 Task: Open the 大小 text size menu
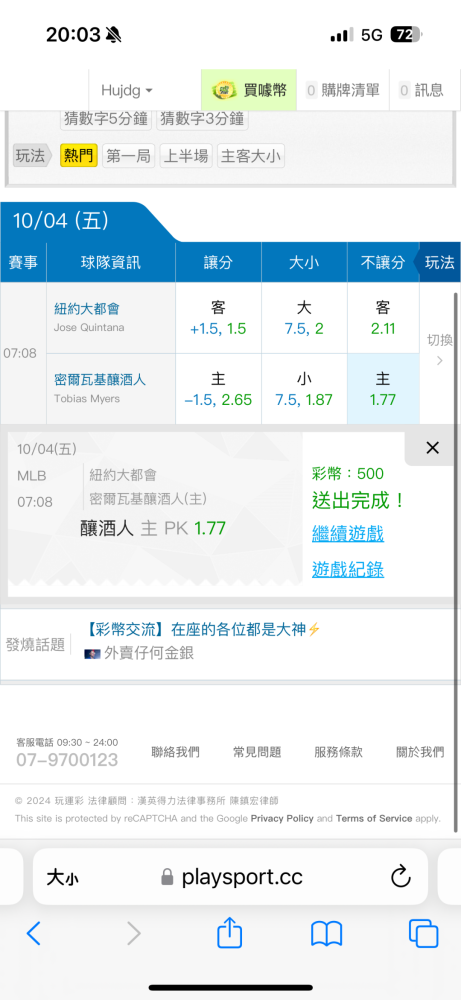[62, 878]
